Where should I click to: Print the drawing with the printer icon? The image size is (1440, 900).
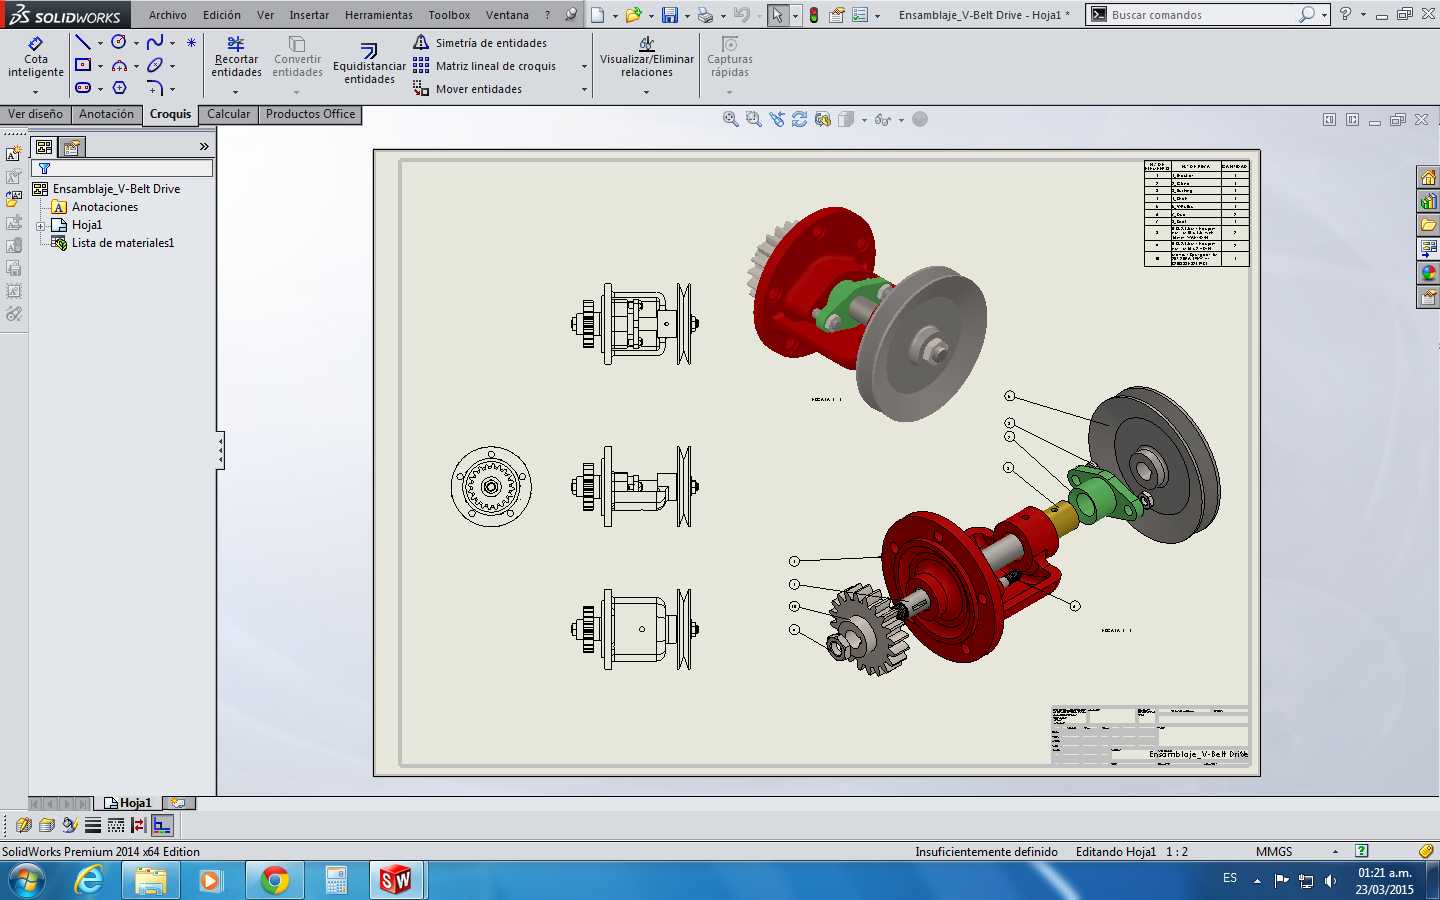[705, 15]
